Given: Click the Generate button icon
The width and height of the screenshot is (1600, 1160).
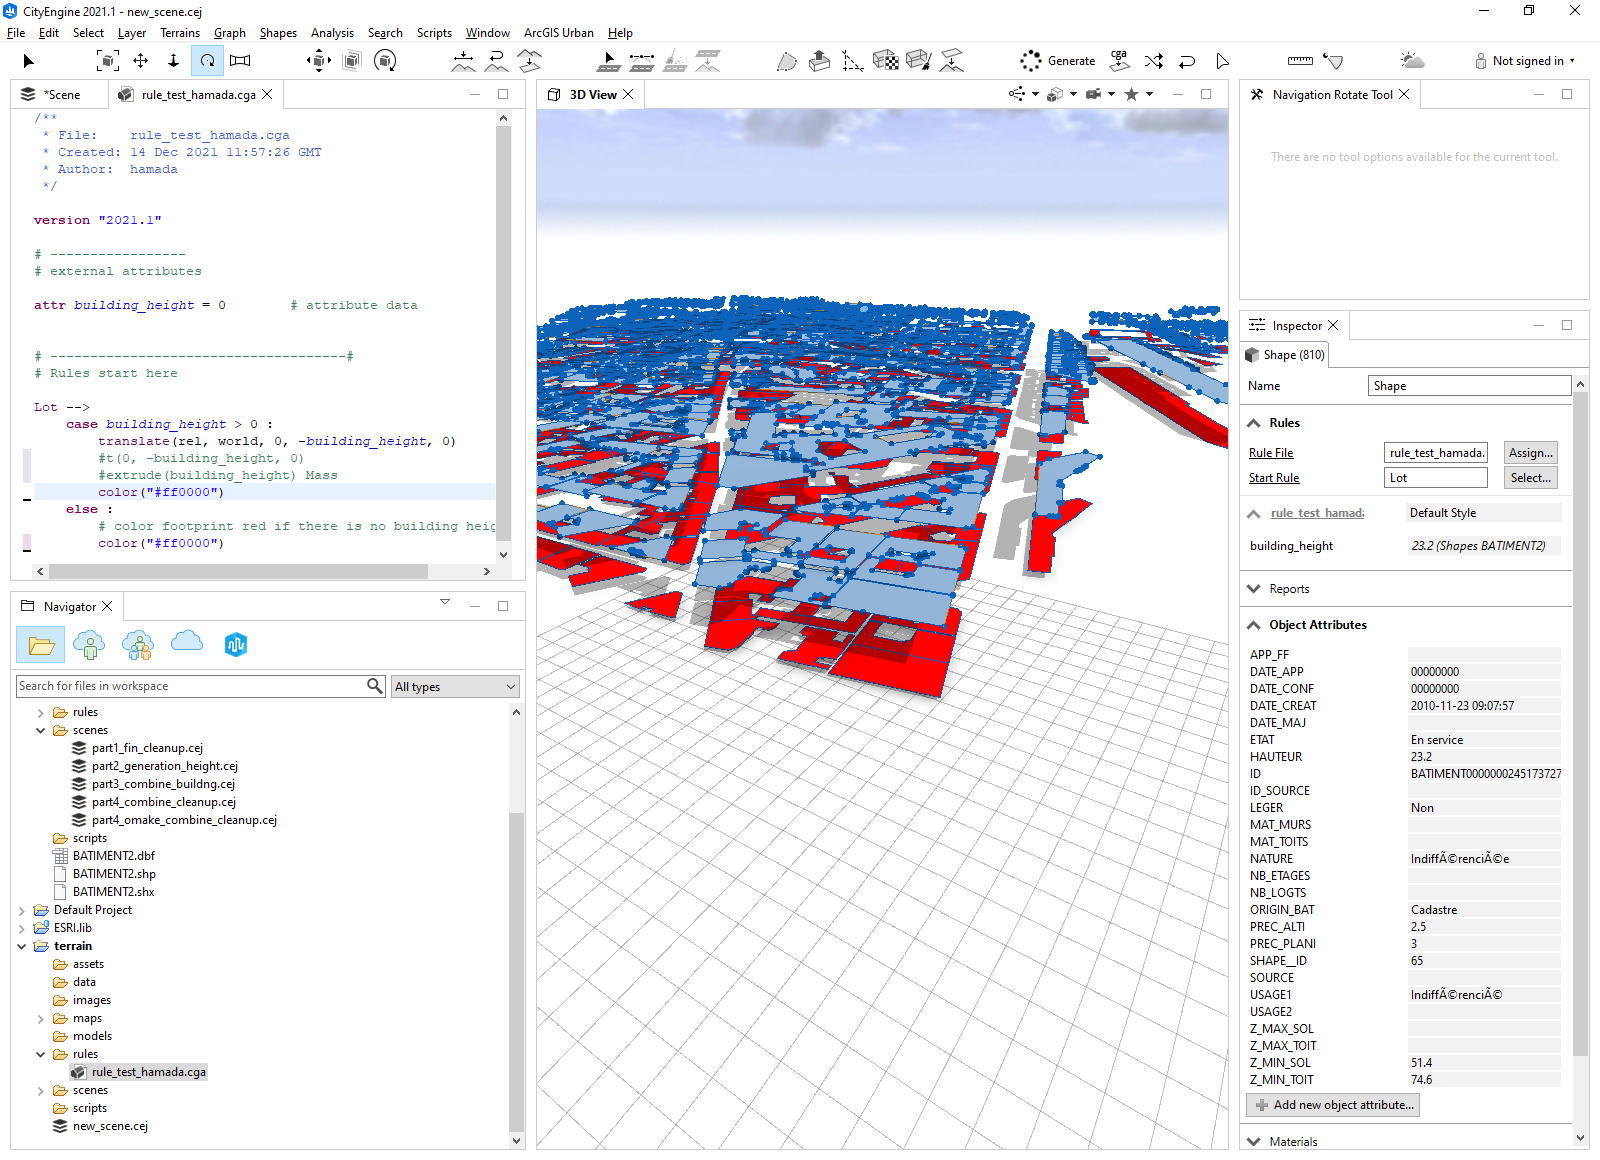Looking at the screenshot, I should tap(1031, 60).
